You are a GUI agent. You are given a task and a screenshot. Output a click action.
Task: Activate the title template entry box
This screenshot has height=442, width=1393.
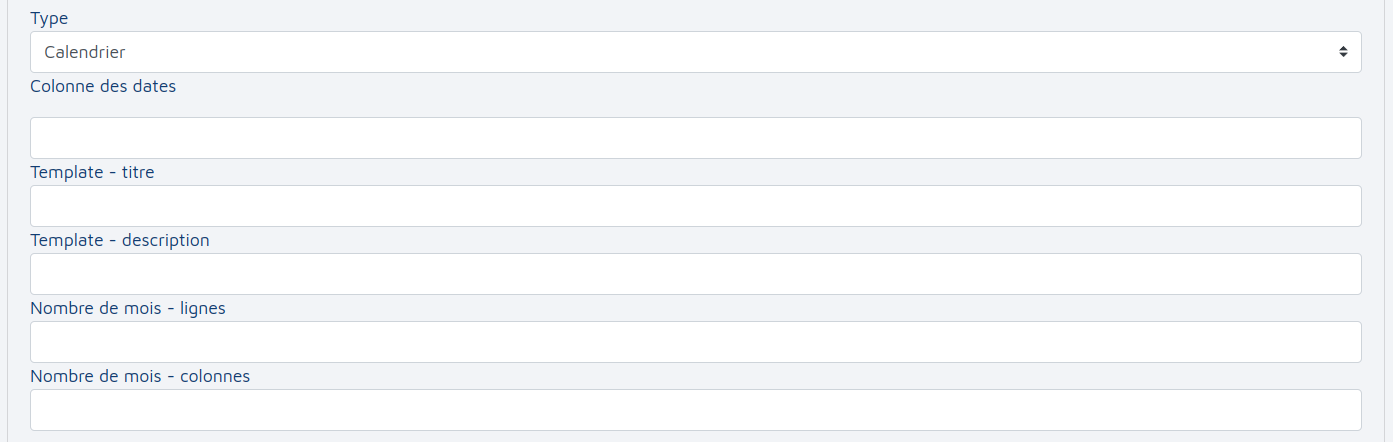pyautogui.click(x=695, y=206)
